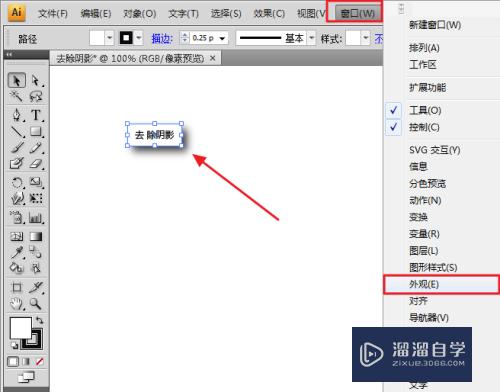Image resolution: width=500 pixels, height=392 pixels.
Task: Click the control bar fill swatch
Action: [97, 38]
